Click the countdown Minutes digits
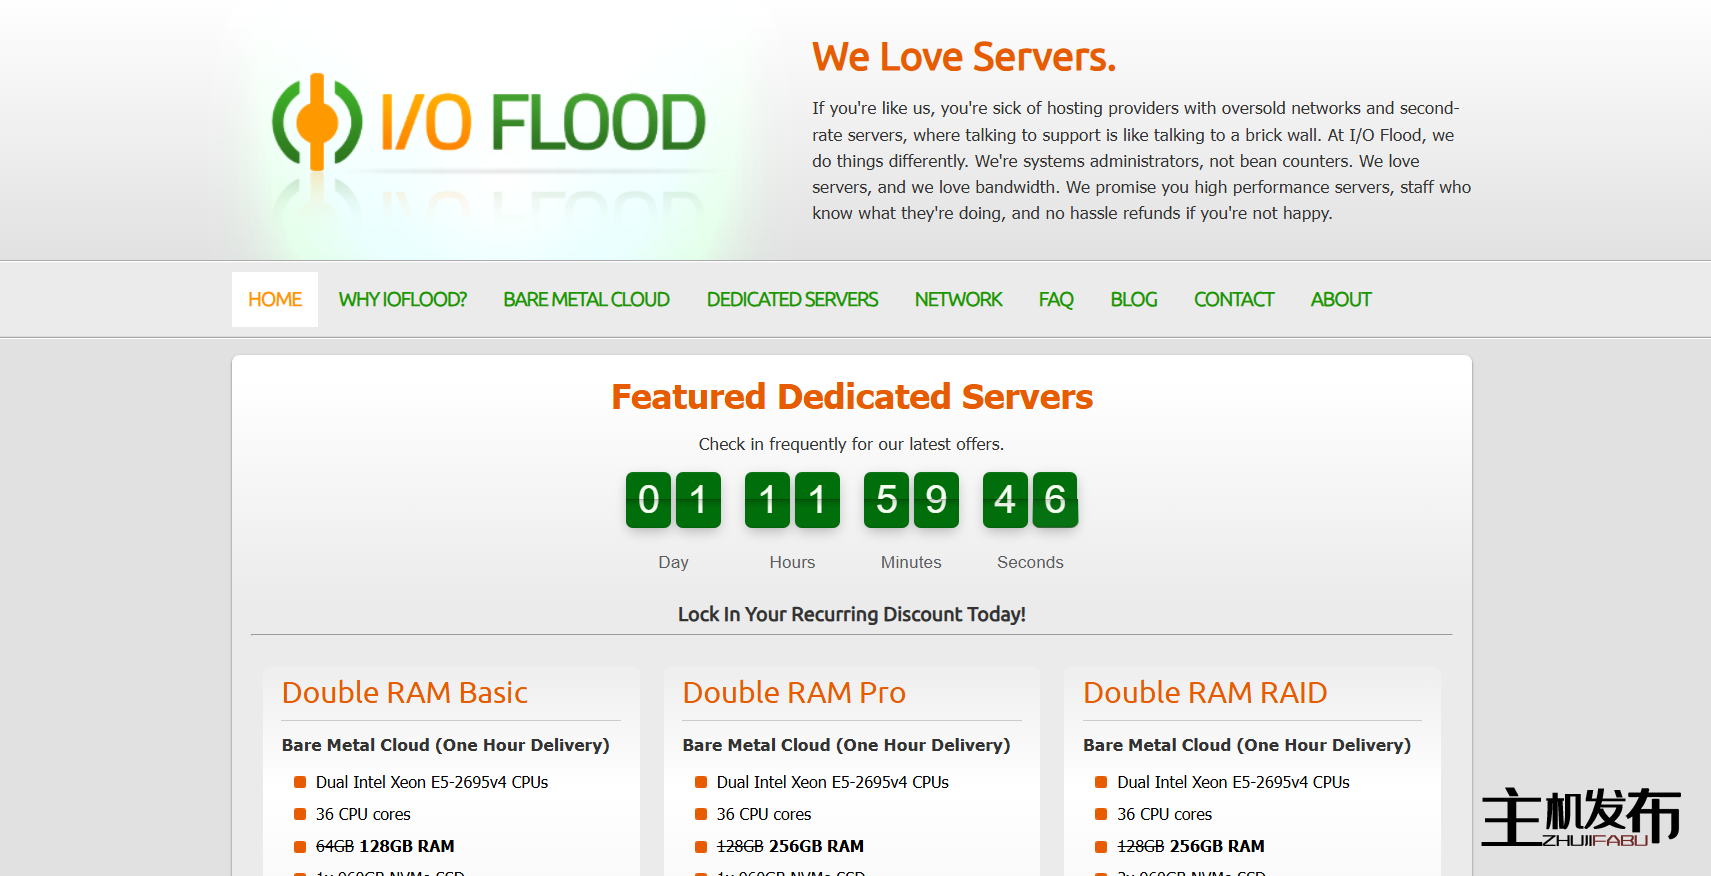Screen dimensions: 1711x876 911,500
